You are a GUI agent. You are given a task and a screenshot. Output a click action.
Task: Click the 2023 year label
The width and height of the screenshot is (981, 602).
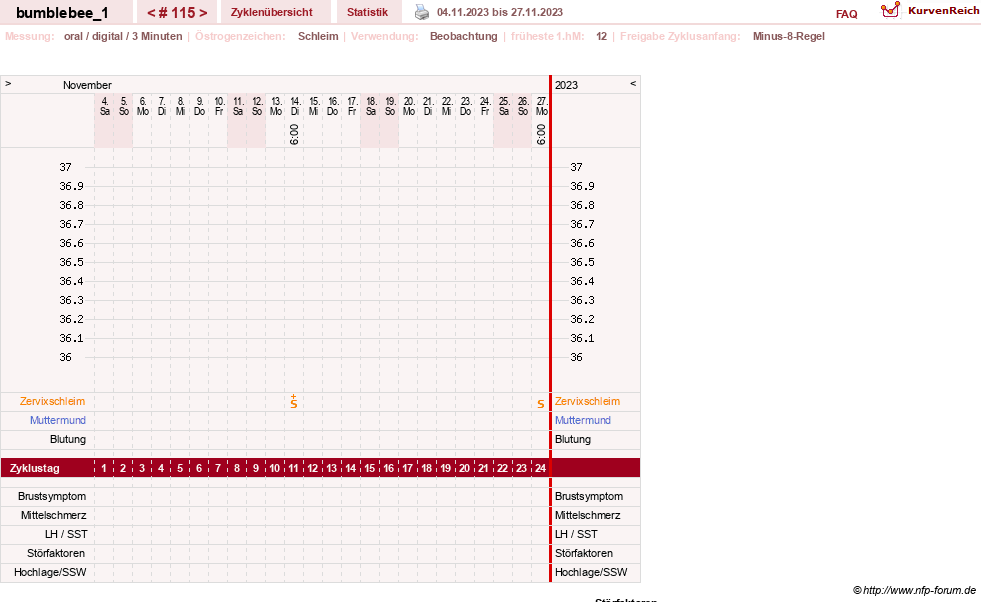pyautogui.click(x=566, y=85)
